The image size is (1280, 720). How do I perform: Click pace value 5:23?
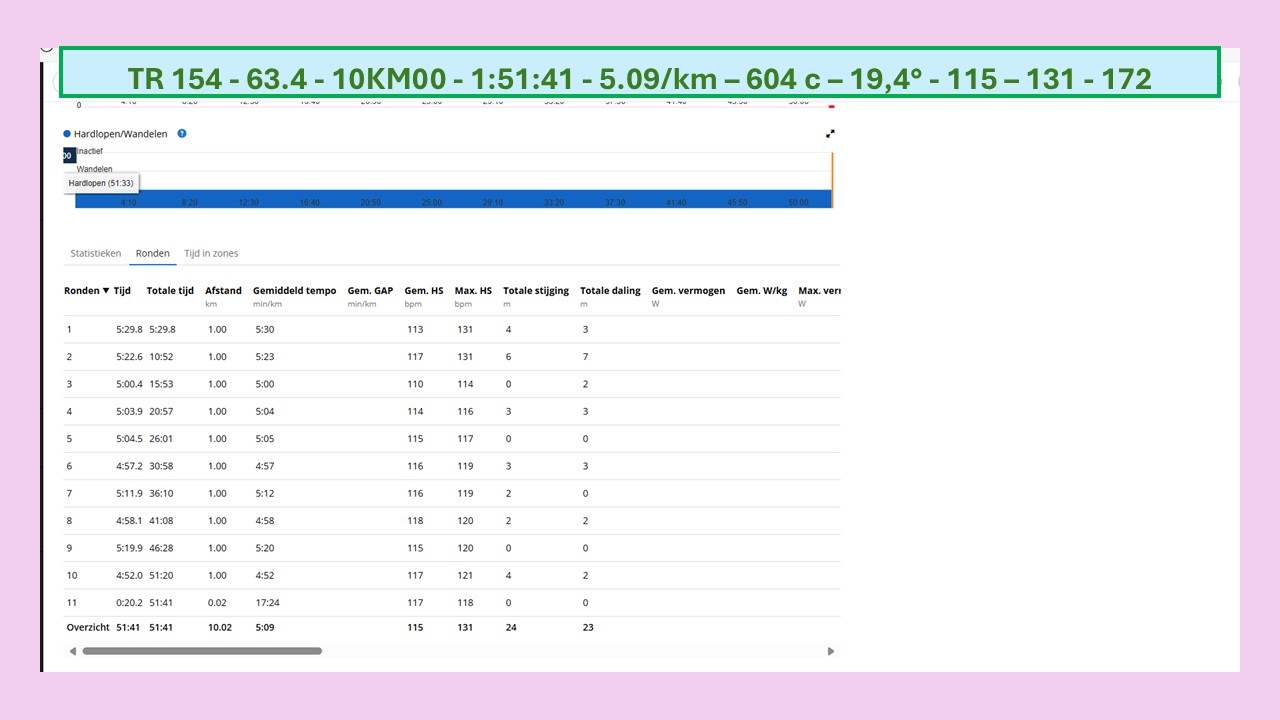tap(265, 357)
